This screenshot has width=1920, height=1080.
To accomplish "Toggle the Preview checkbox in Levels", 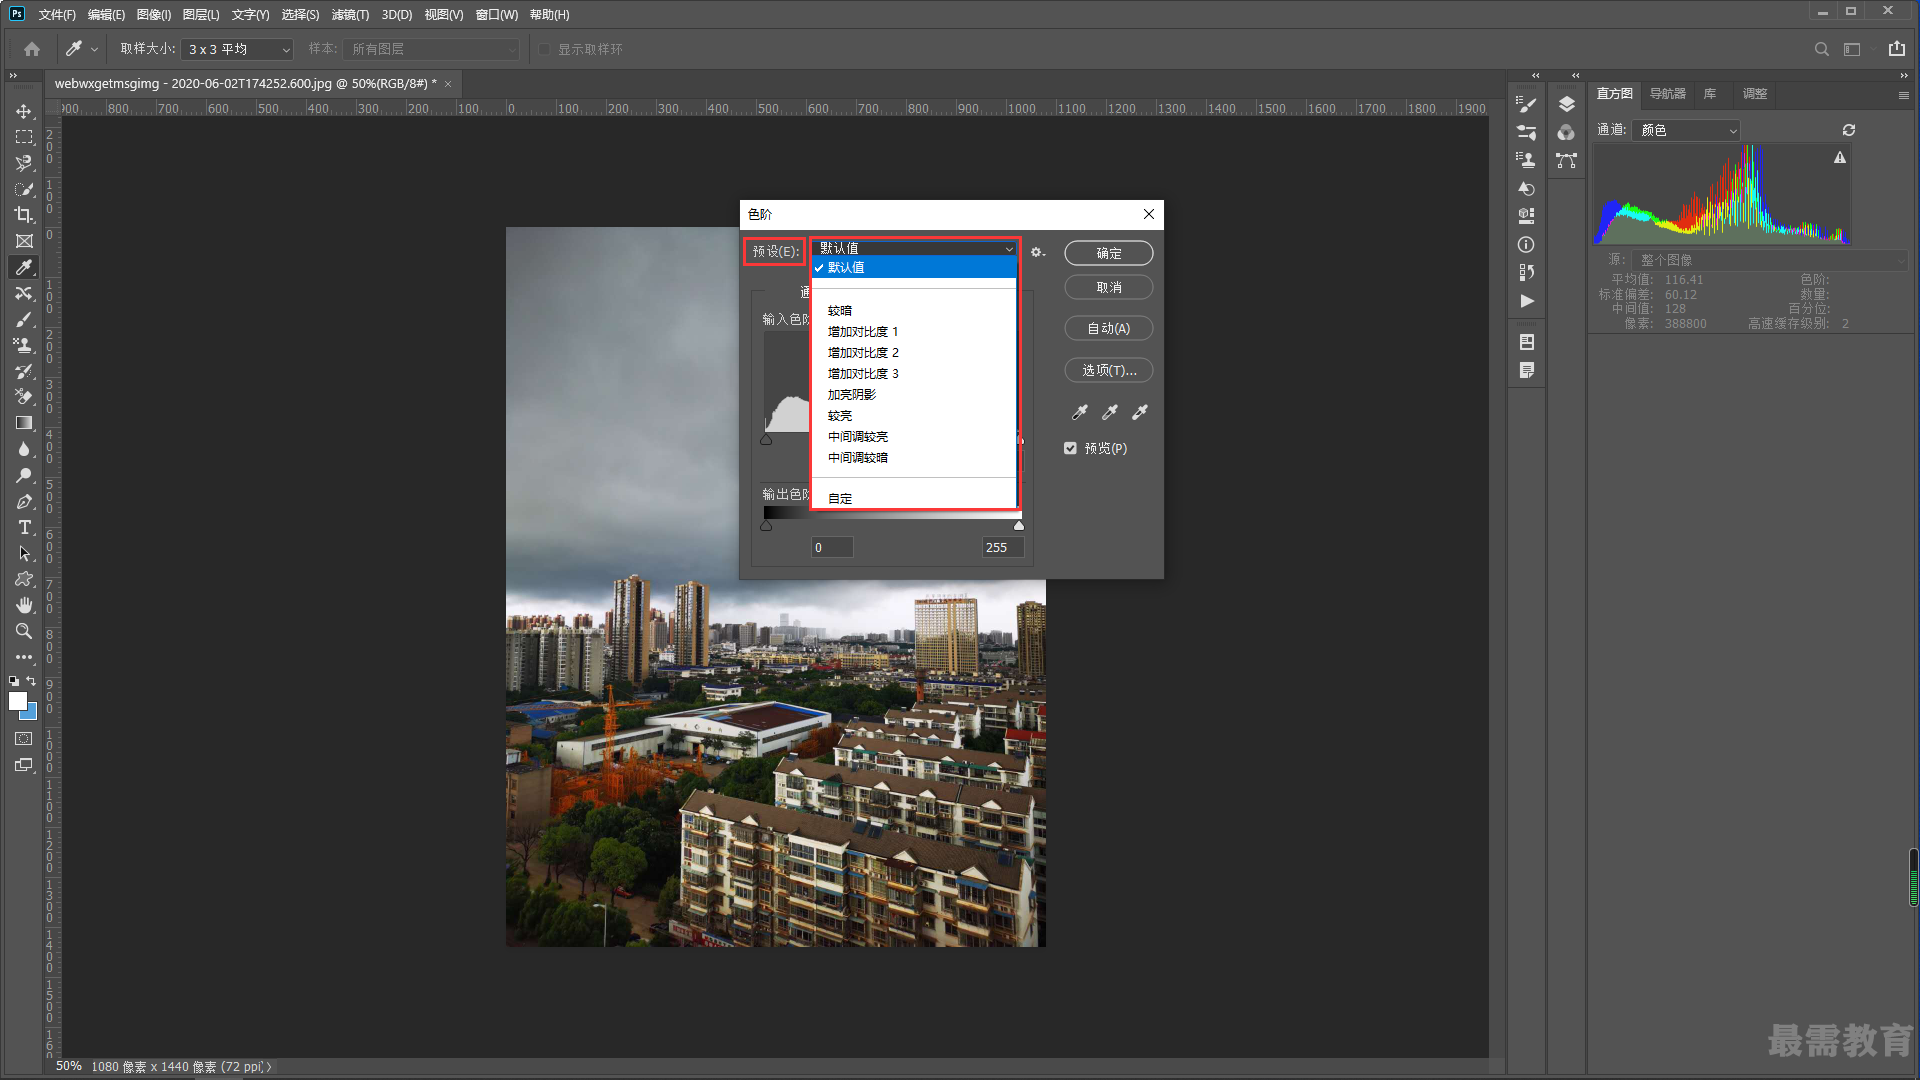I will coord(1070,448).
